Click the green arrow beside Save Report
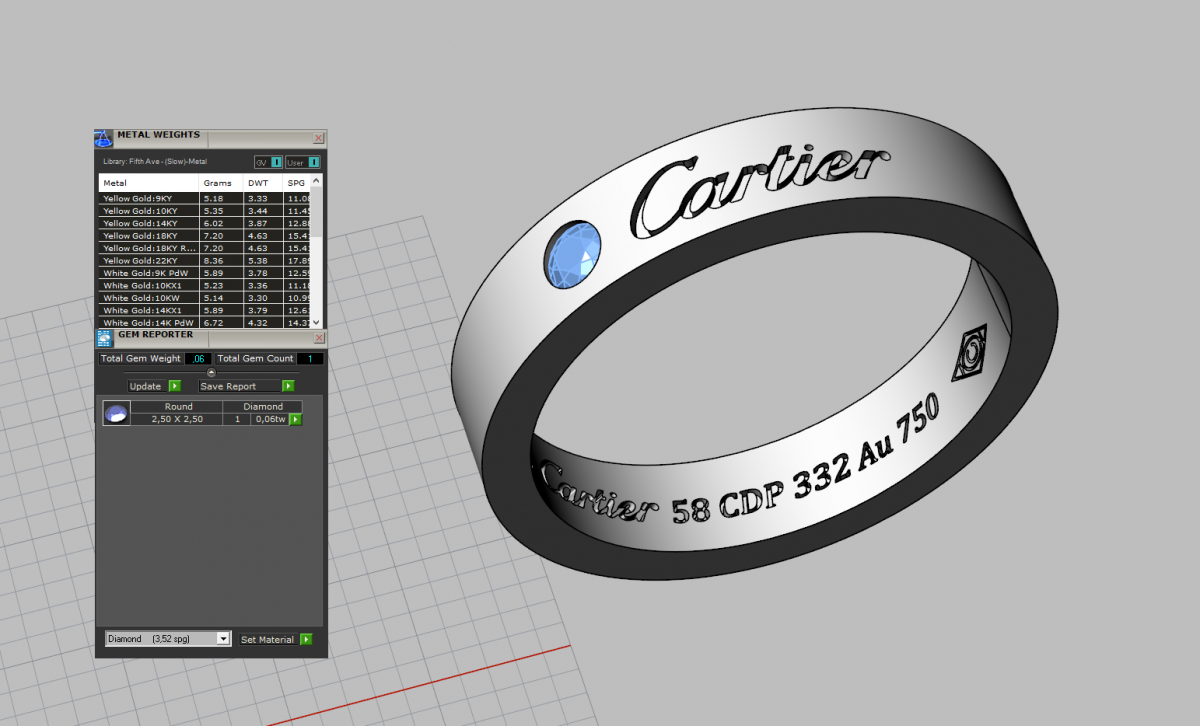1200x726 pixels. [288, 386]
